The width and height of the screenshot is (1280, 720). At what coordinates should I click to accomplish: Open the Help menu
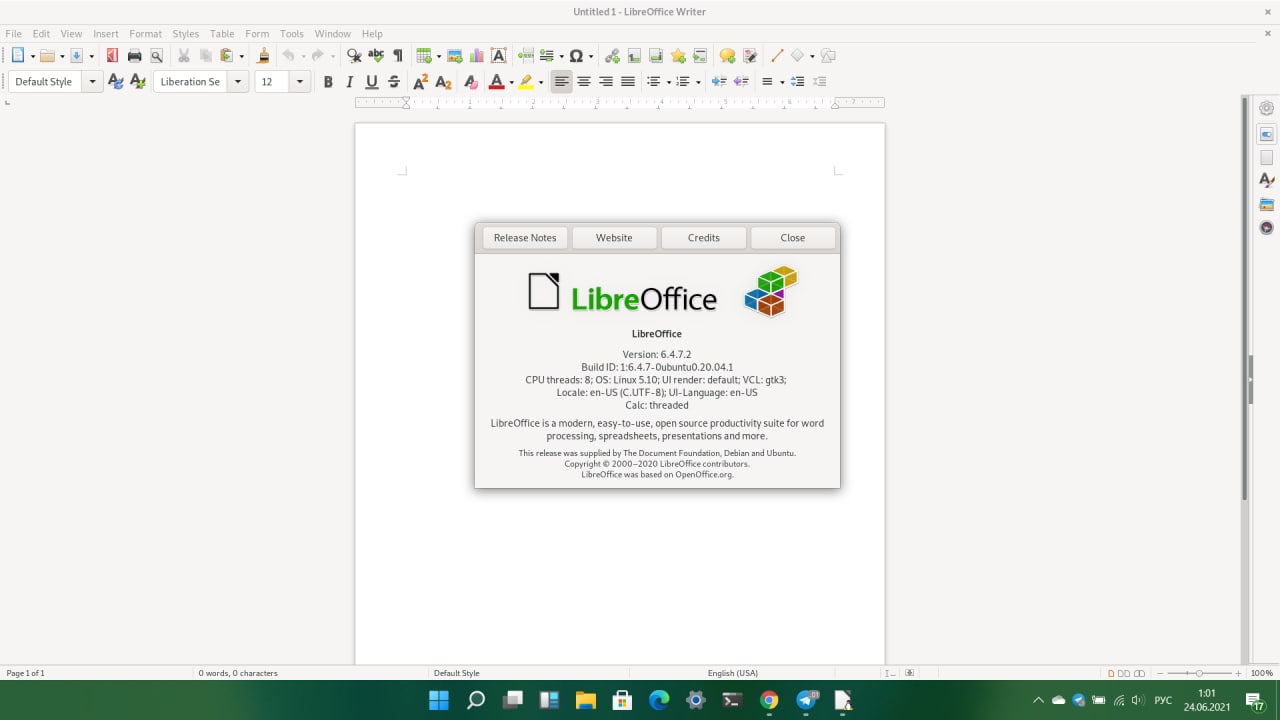372,34
